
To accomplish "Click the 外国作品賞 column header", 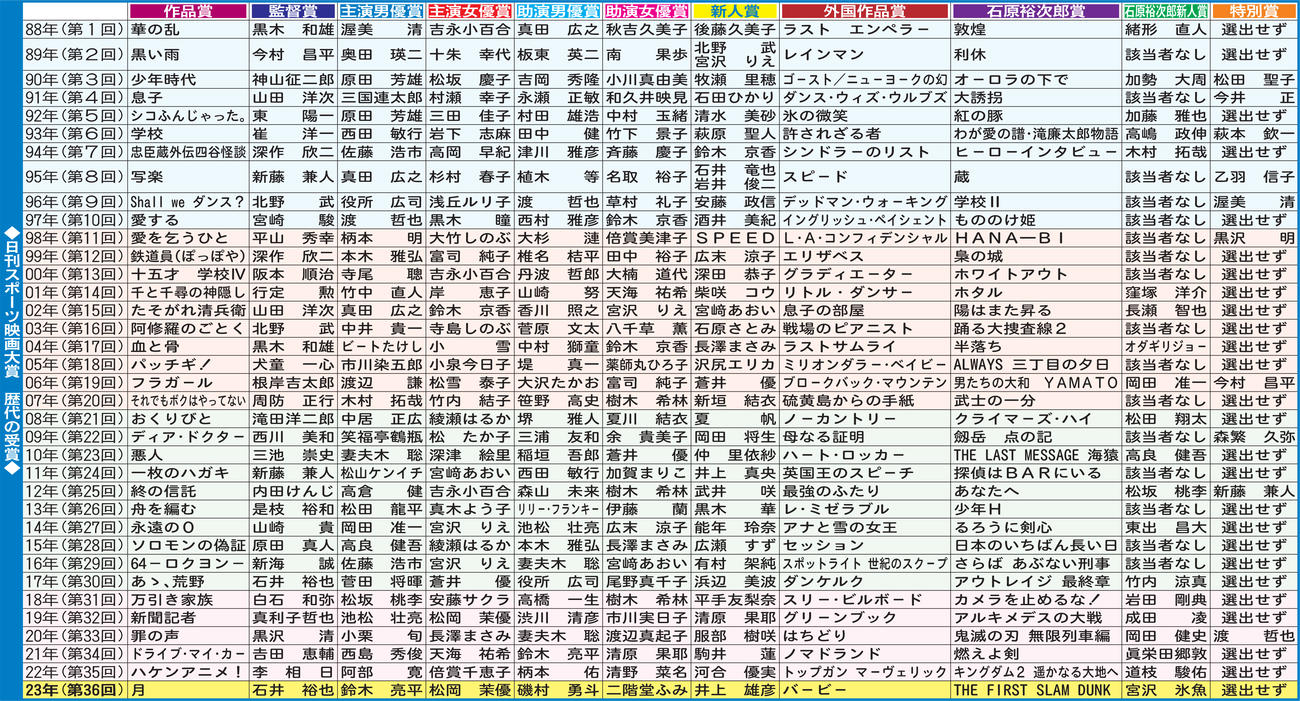I will point(864,11).
